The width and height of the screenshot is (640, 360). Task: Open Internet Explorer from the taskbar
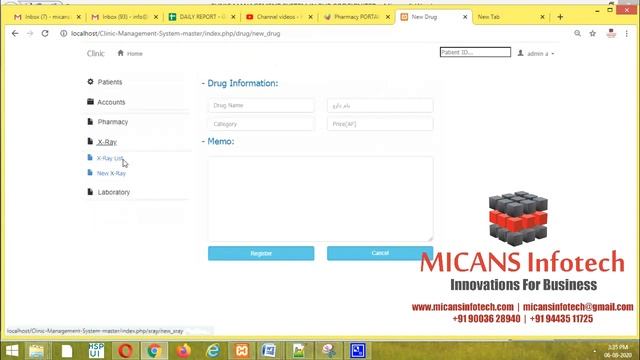(x=213, y=351)
